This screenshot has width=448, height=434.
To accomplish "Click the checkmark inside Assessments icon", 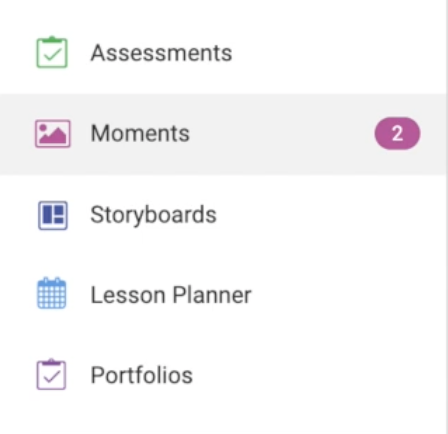I will coord(52,55).
